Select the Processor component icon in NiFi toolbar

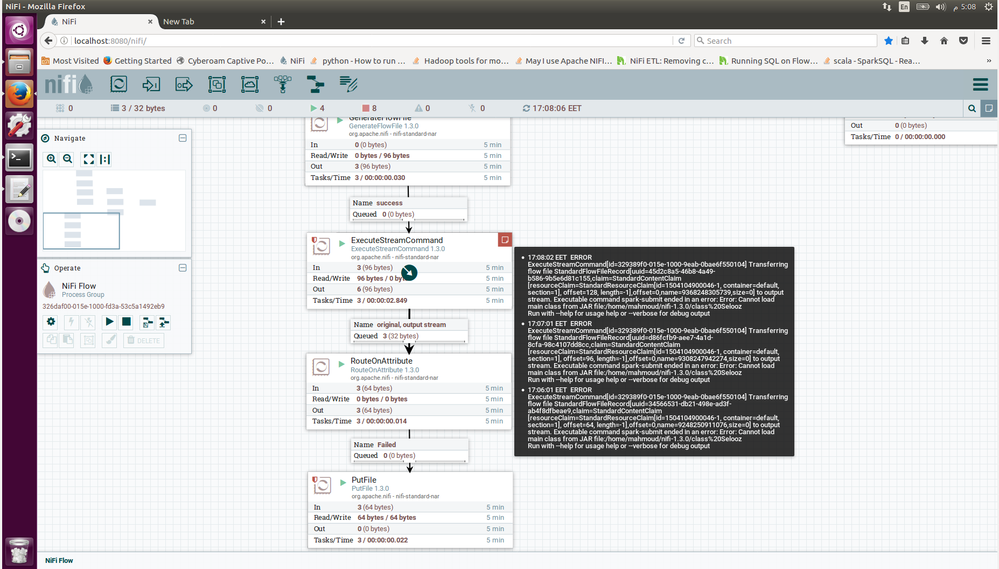click(x=118, y=84)
